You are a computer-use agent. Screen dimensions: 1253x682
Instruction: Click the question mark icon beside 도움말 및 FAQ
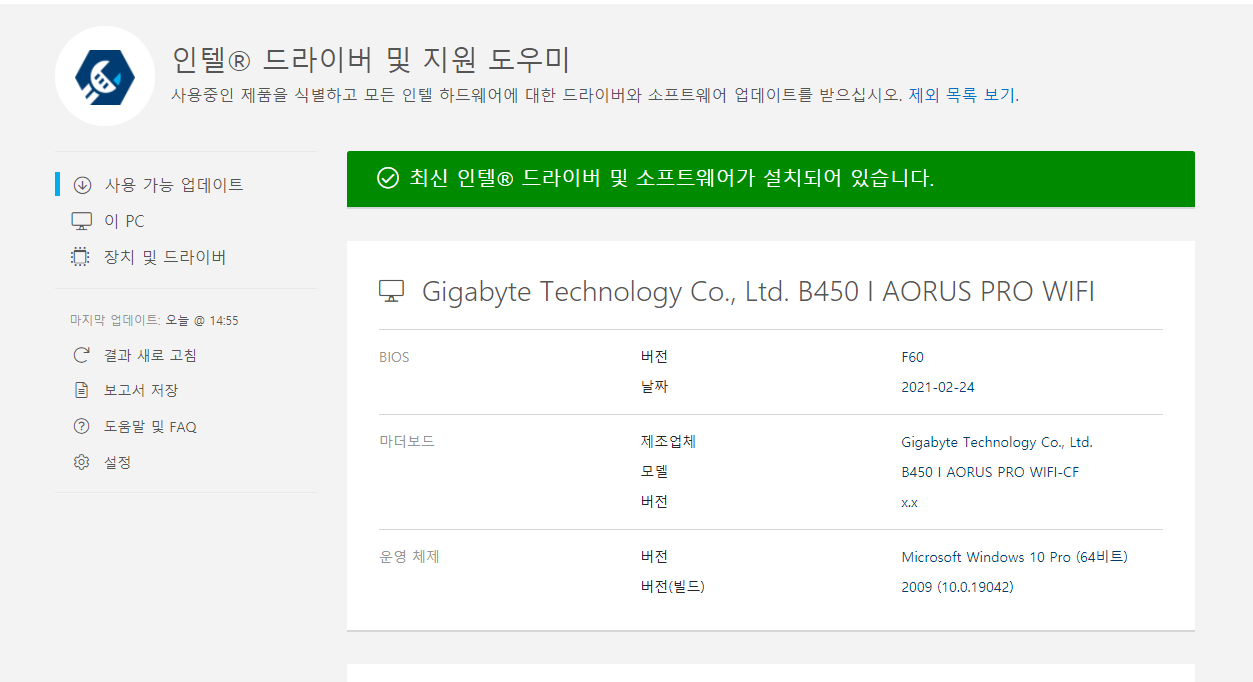click(x=82, y=427)
